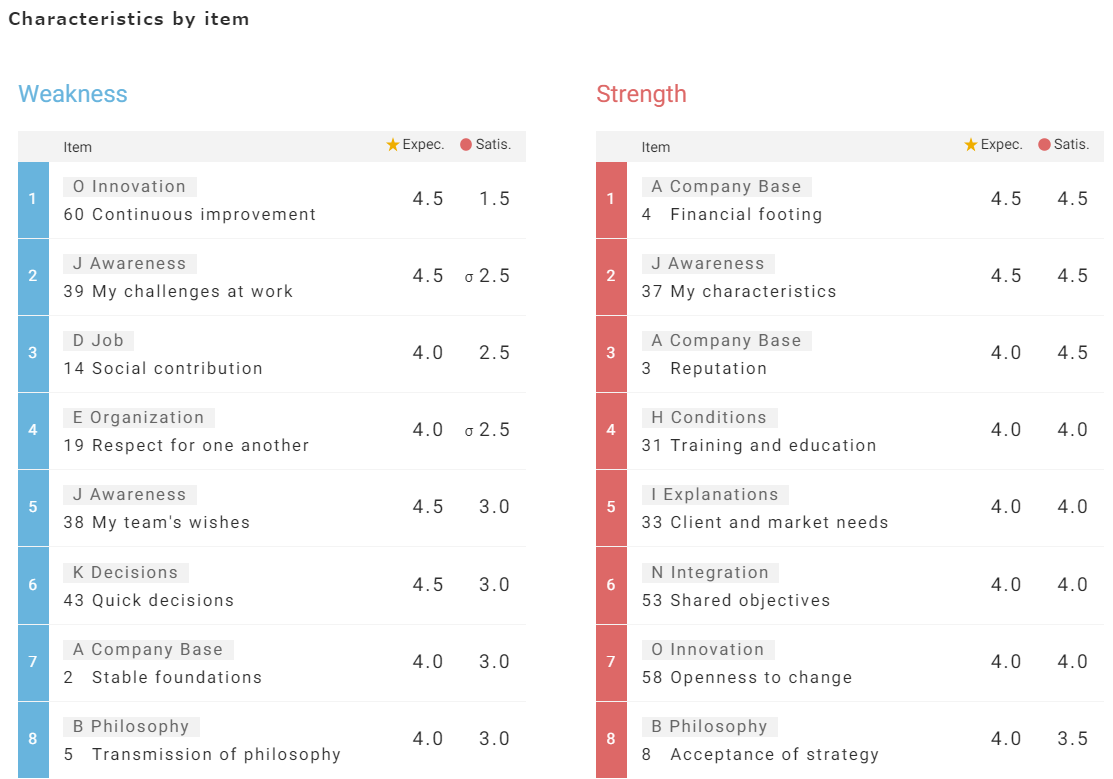Click sigma symbol on Respect for one another row
The width and height of the screenshot is (1113, 779).
469,431
